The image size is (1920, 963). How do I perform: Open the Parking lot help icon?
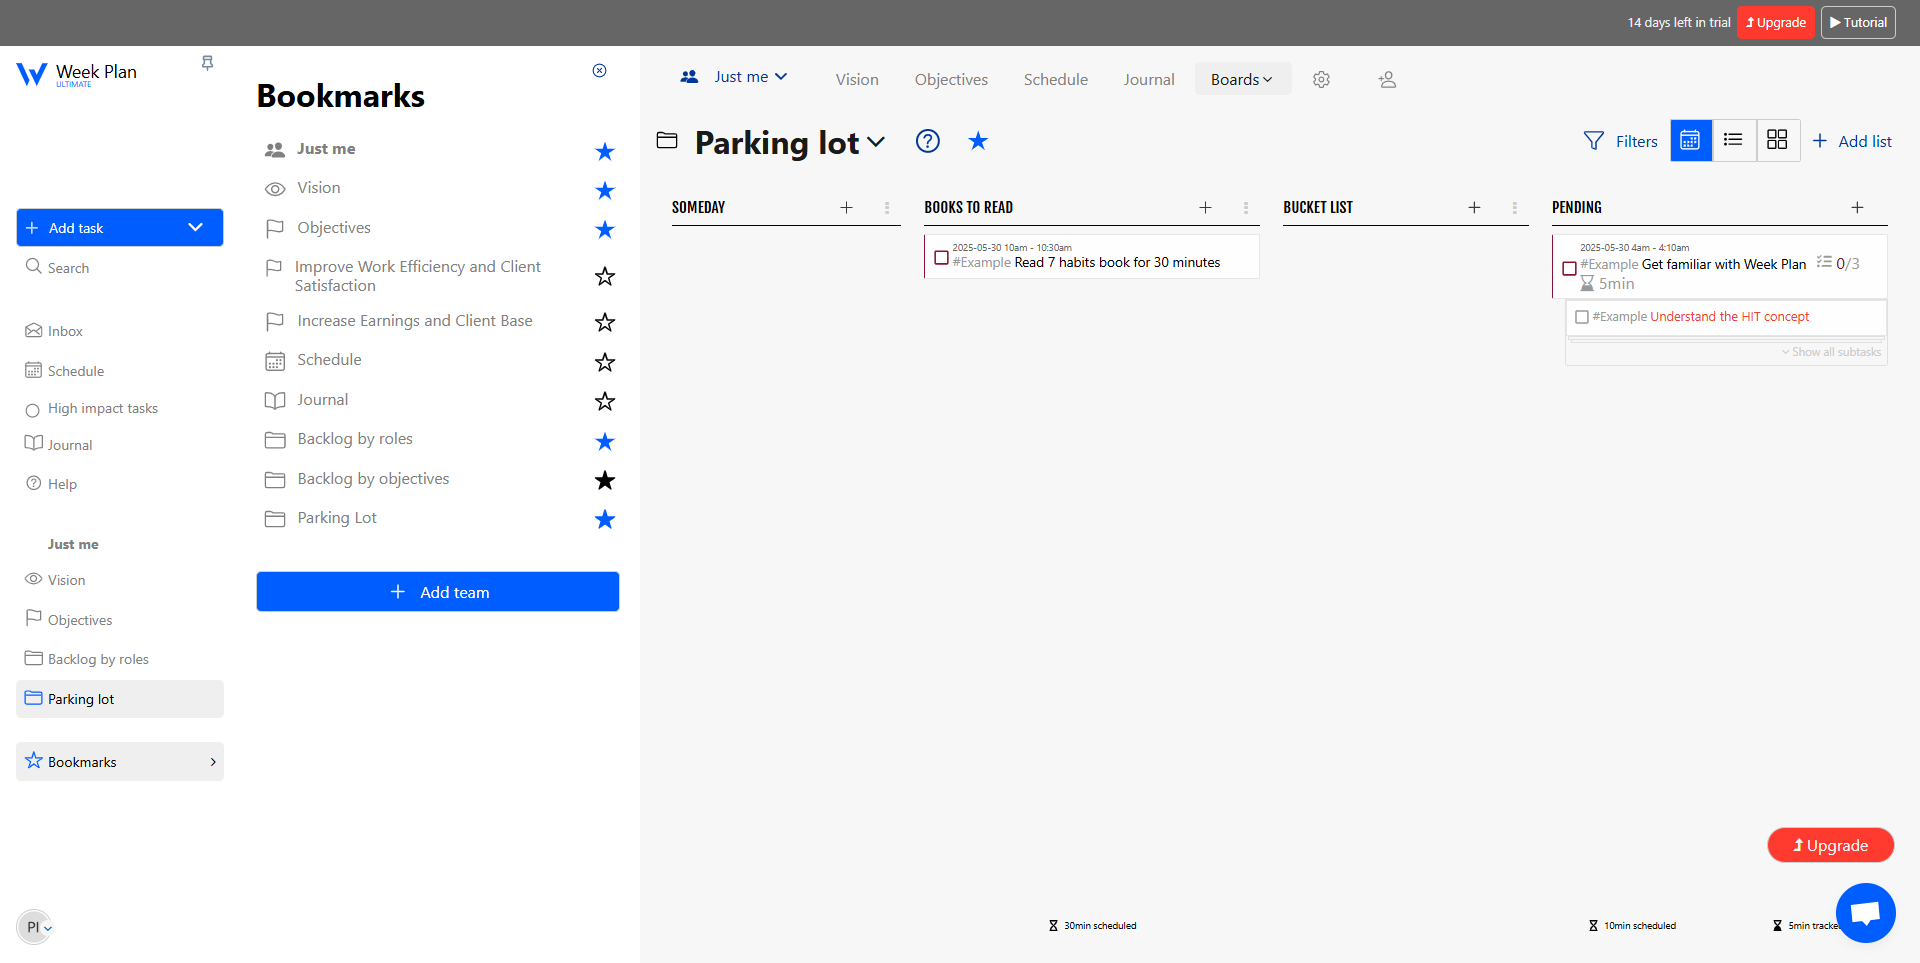pos(928,141)
